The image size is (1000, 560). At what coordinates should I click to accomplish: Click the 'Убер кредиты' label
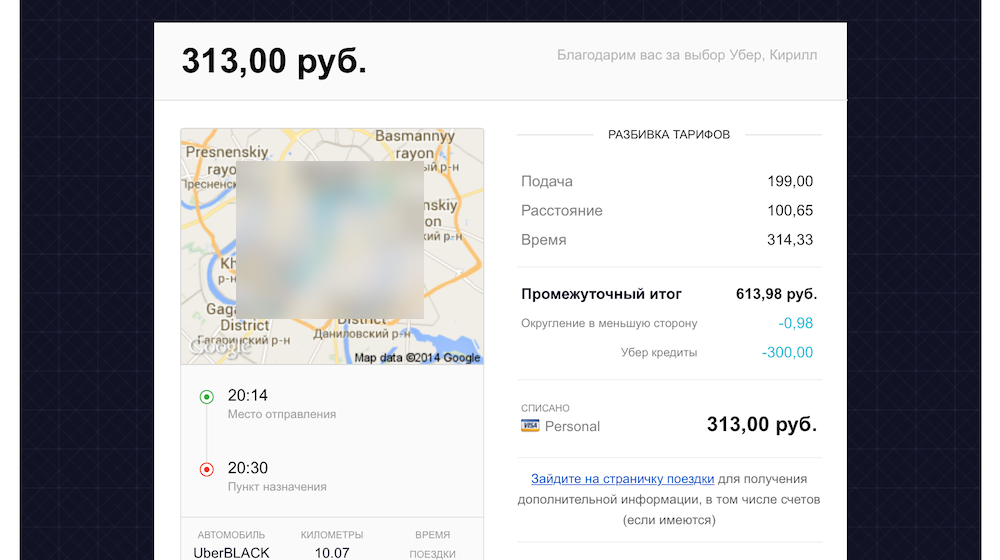click(x=659, y=353)
